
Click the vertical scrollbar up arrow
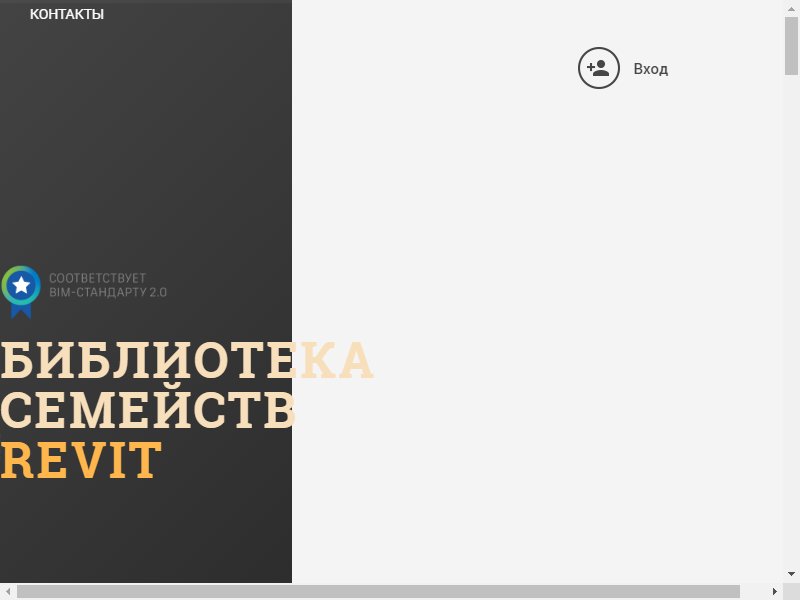(x=791, y=8)
